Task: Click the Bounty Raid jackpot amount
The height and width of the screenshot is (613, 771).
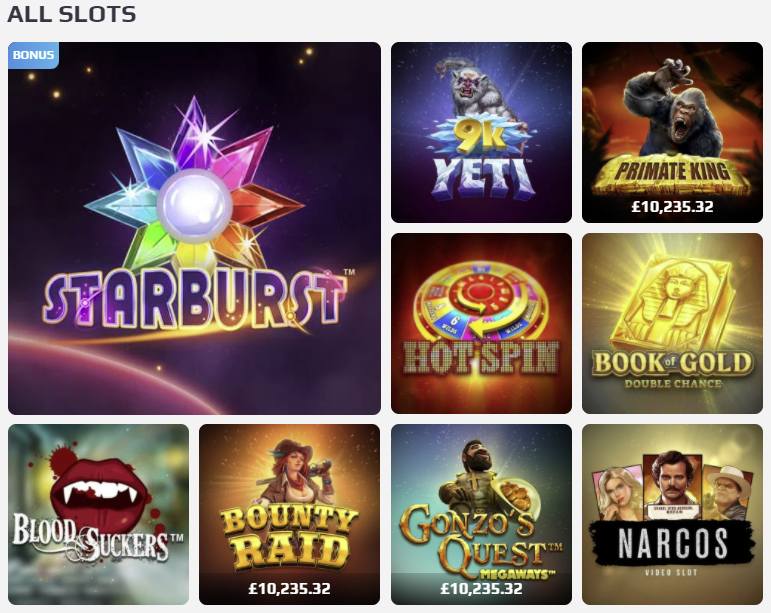Action: (290, 588)
